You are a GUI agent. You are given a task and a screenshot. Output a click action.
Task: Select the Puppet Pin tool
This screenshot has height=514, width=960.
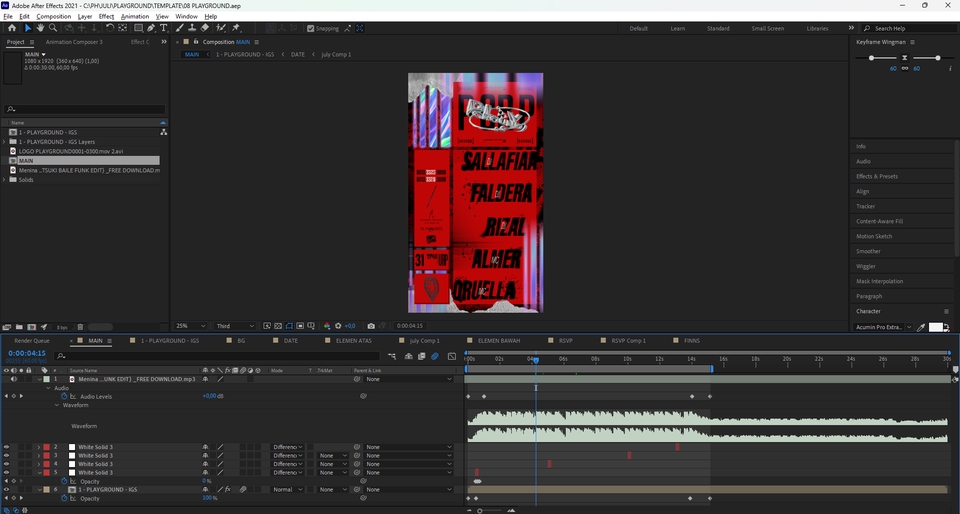click(x=236, y=28)
